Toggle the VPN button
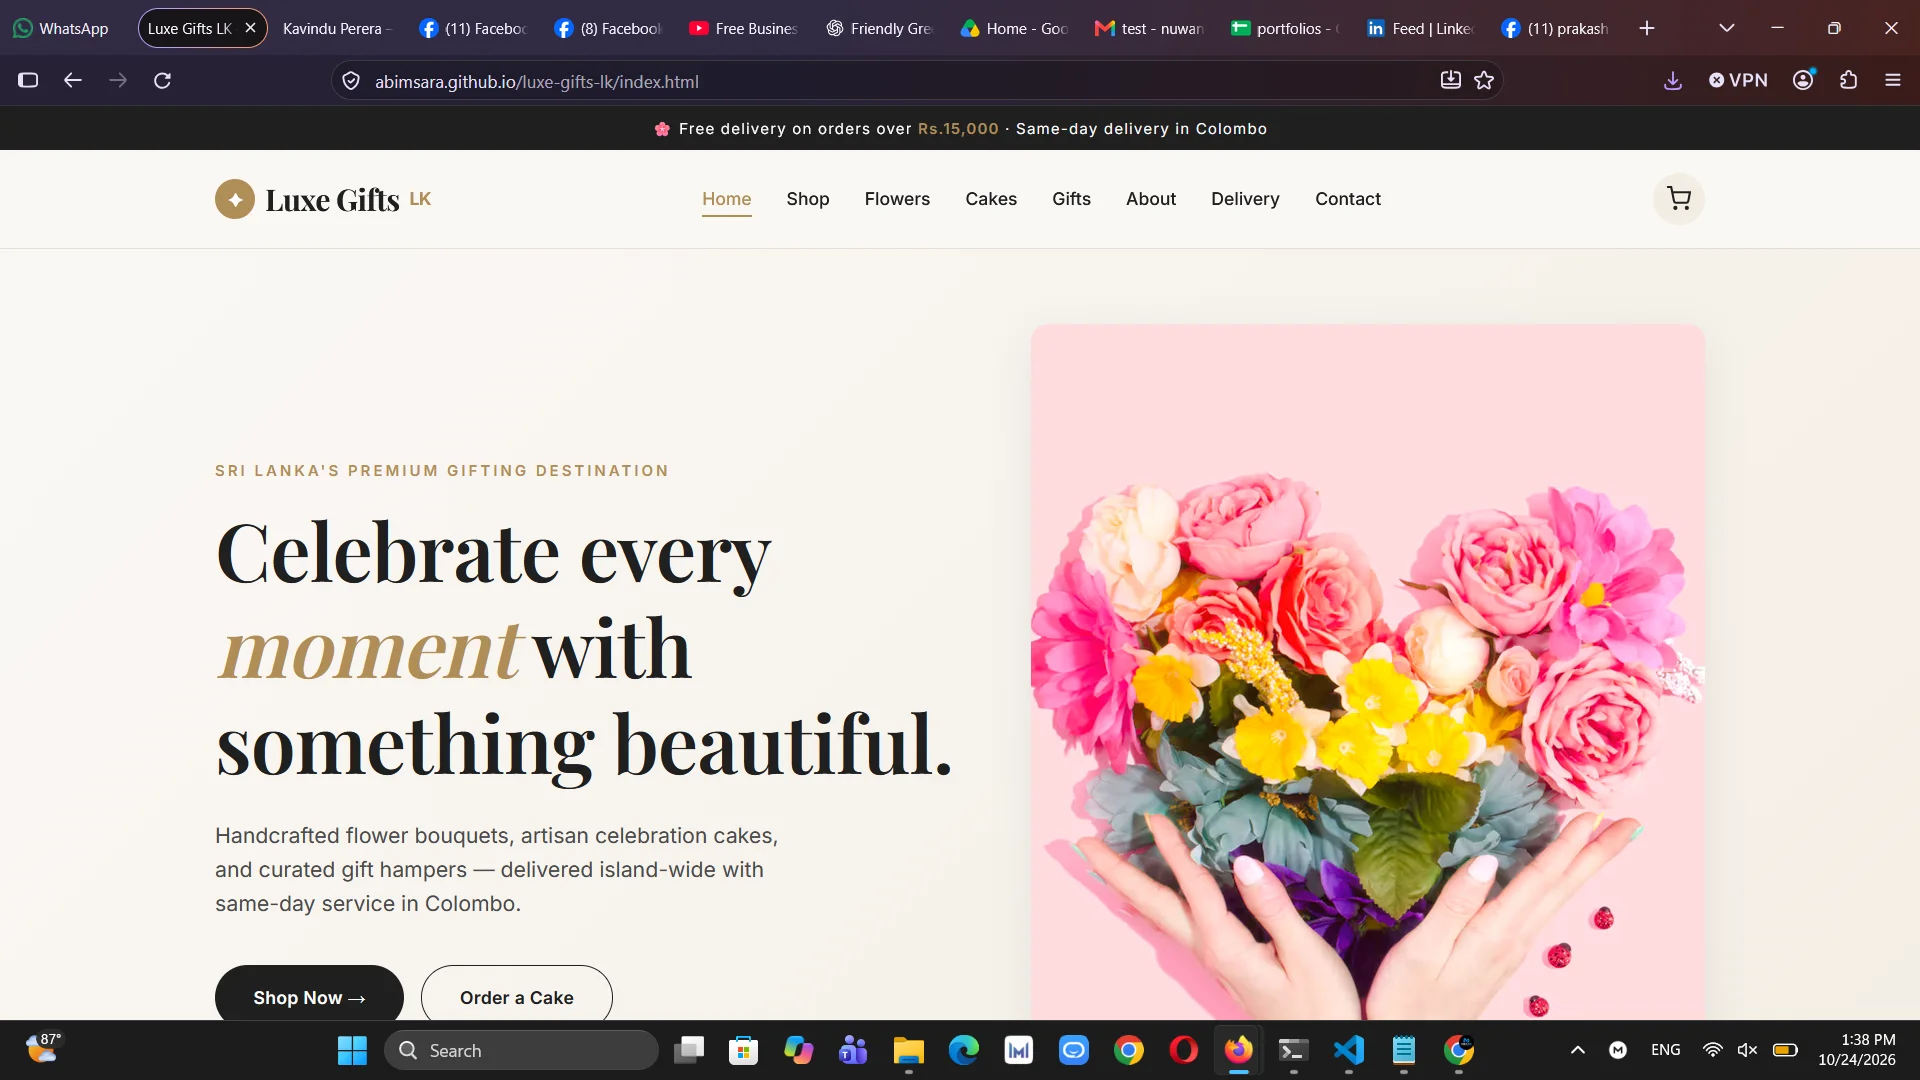1920x1080 pixels. 1738,80
